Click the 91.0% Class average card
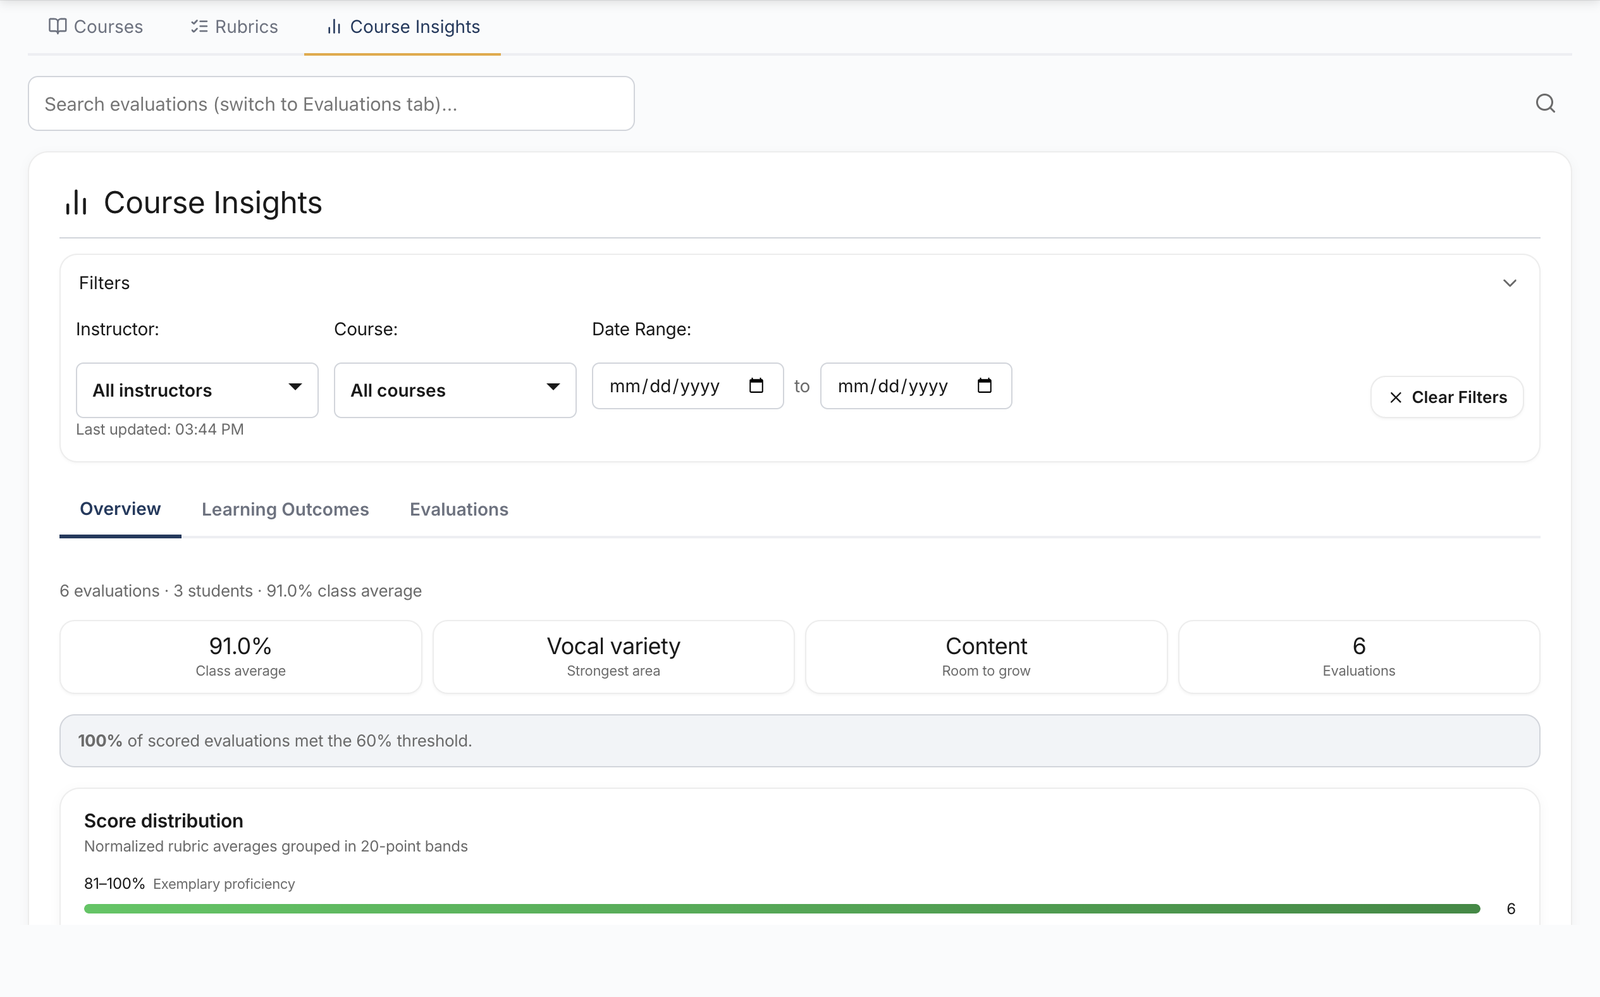 pyautogui.click(x=241, y=657)
